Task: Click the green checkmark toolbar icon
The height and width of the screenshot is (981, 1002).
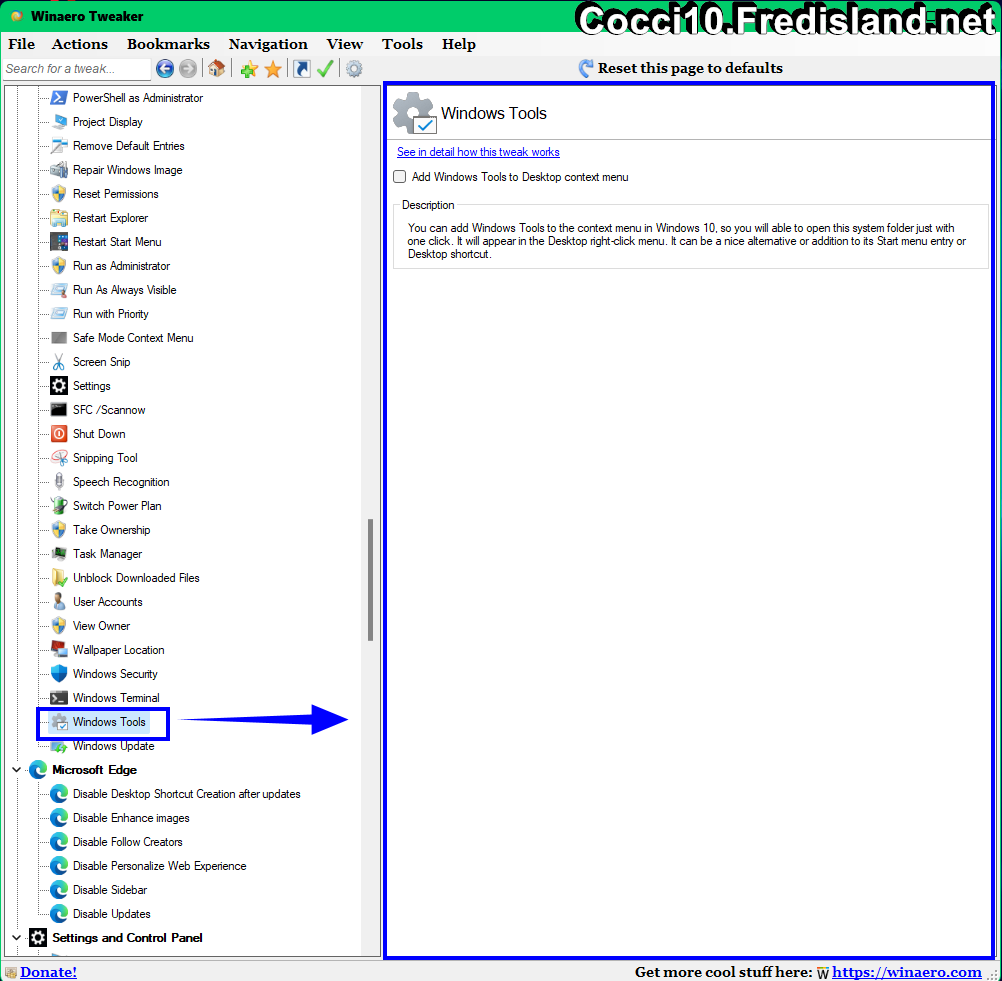Action: pos(325,68)
